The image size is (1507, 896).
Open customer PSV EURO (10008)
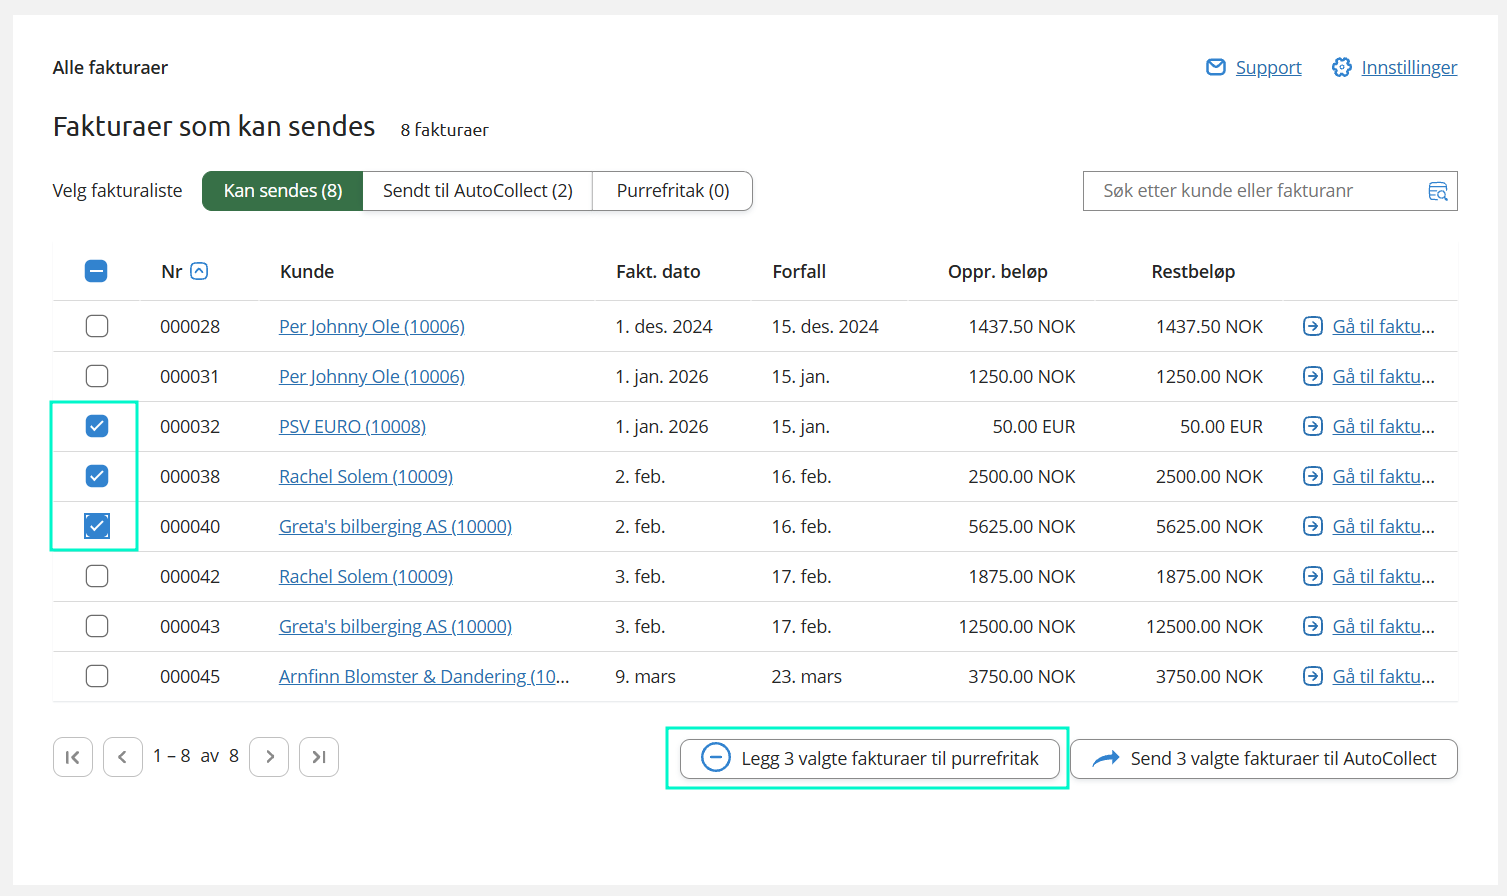point(352,426)
